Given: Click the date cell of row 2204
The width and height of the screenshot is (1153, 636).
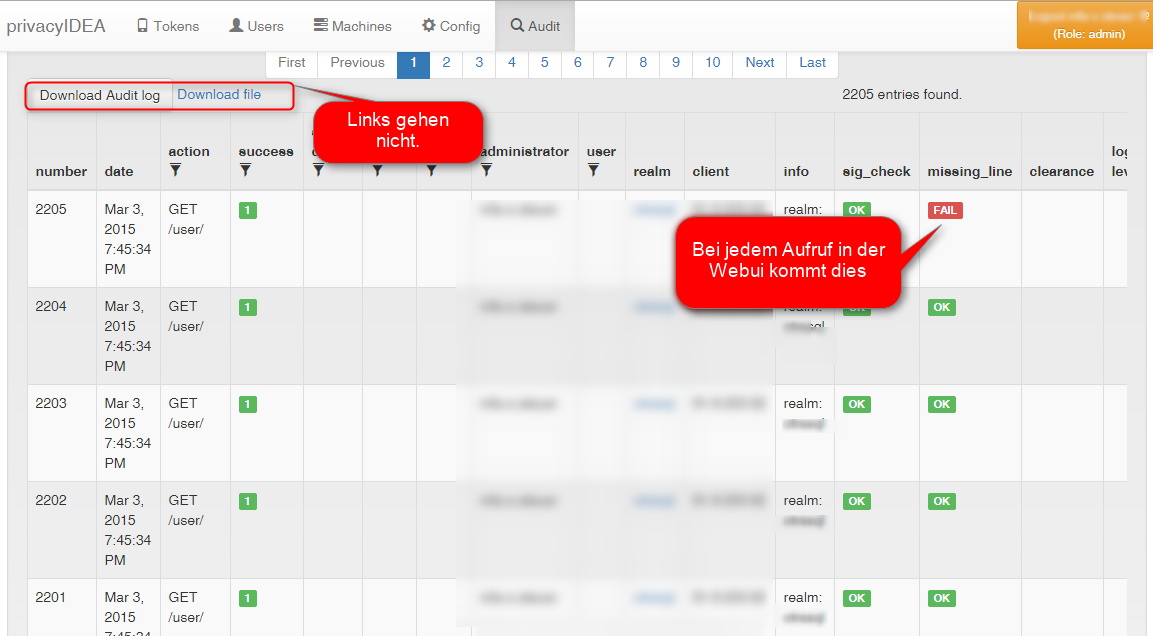Looking at the screenshot, I should click(x=128, y=336).
